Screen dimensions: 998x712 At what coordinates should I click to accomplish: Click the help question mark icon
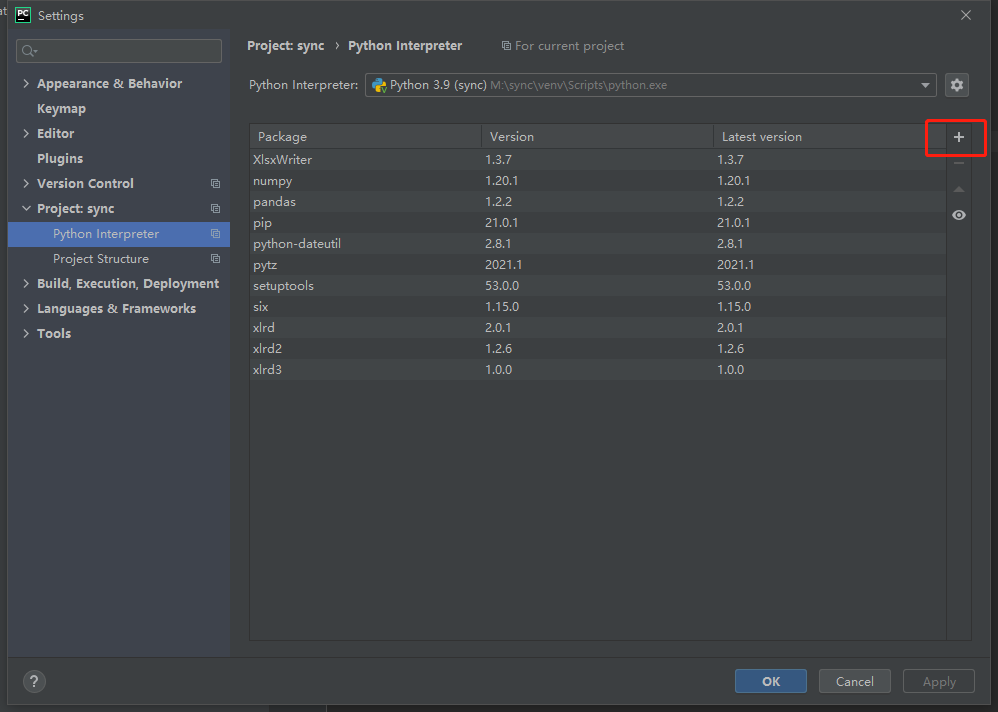point(34,681)
